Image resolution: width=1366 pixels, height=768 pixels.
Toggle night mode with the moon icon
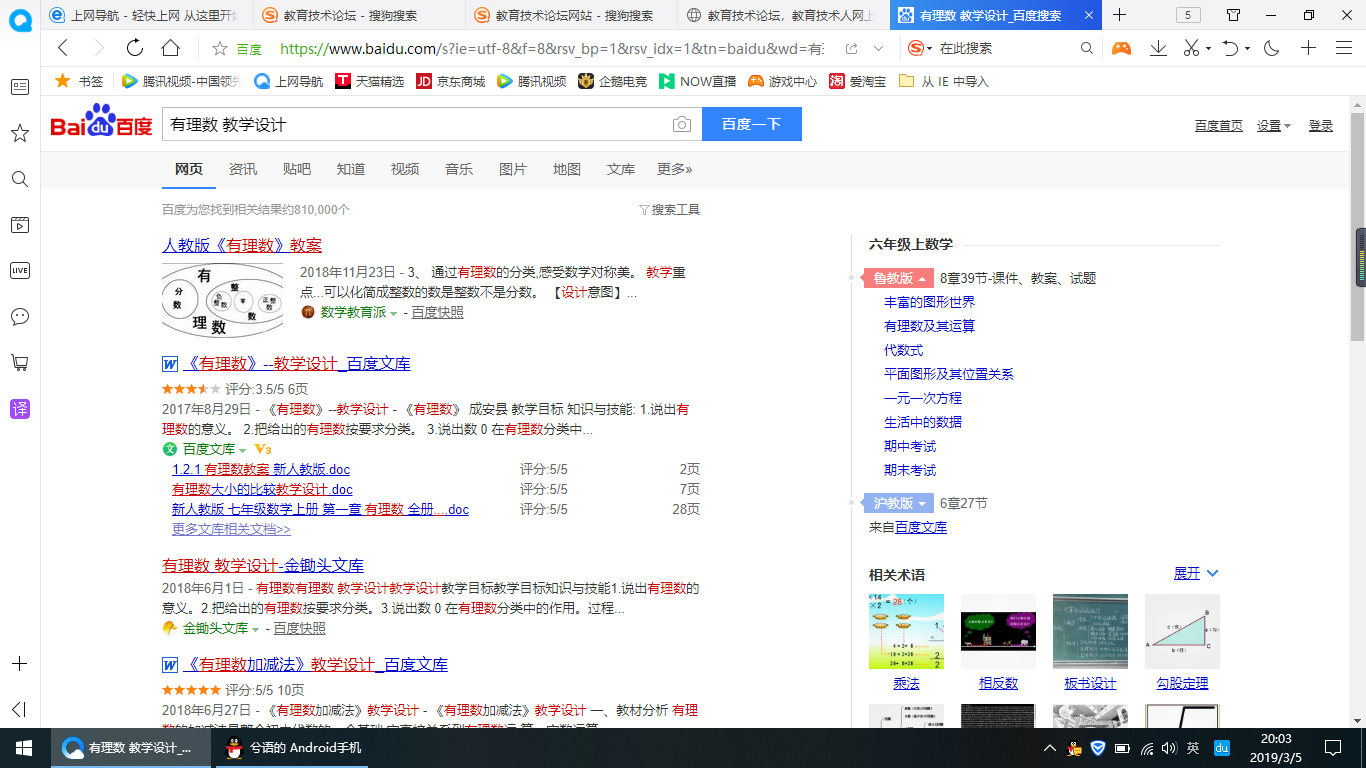point(1272,48)
